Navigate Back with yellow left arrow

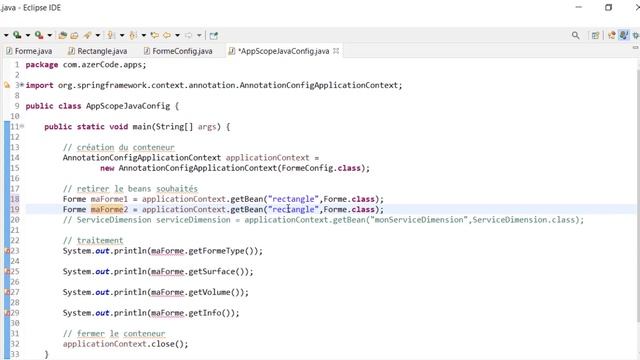(x=167, y=36)
